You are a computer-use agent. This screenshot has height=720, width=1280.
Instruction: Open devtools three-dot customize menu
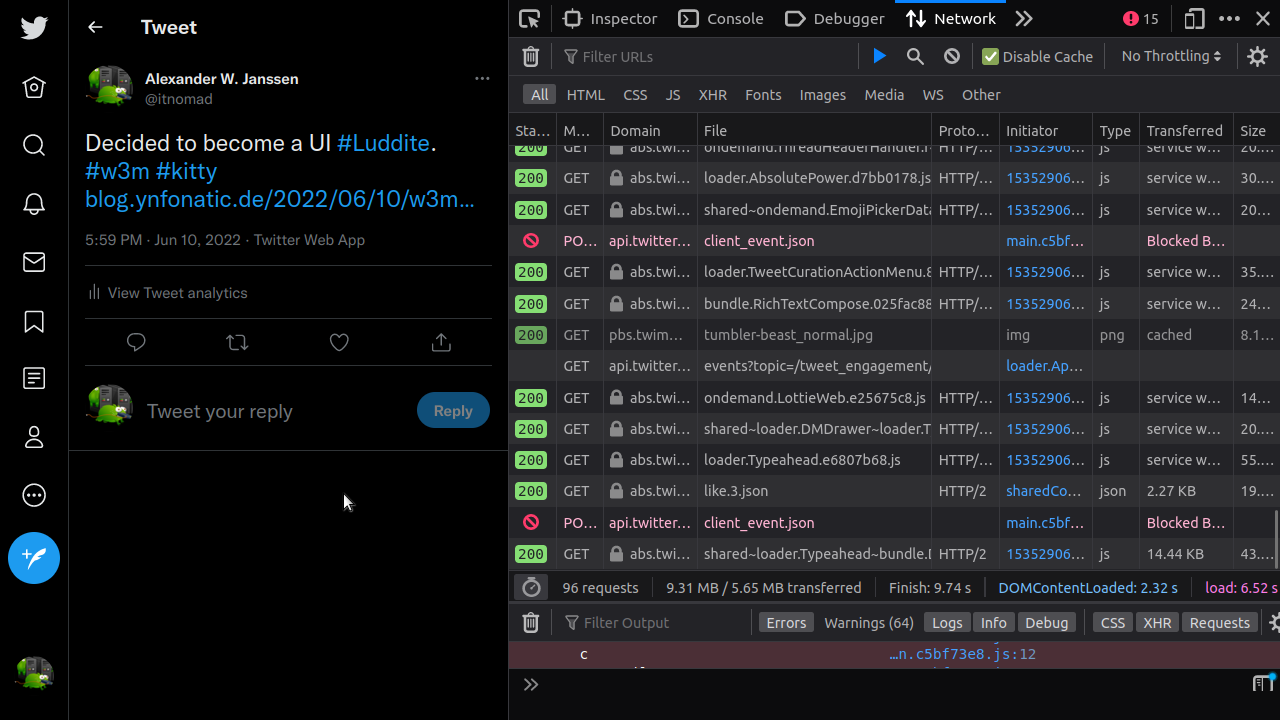(x=1230, y=18)
